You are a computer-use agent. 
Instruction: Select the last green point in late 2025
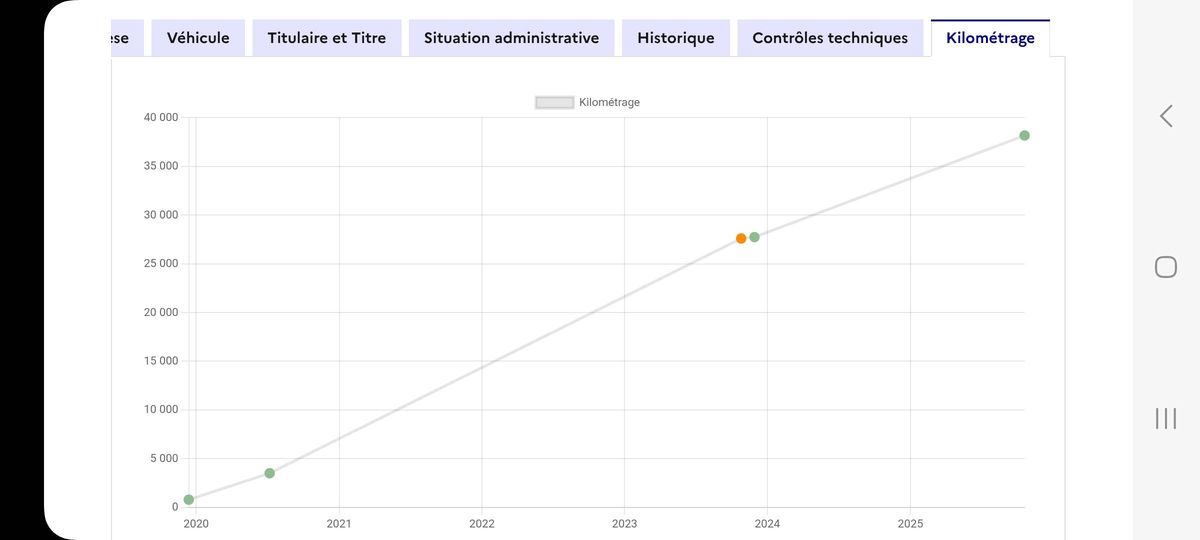point(1024,135)
